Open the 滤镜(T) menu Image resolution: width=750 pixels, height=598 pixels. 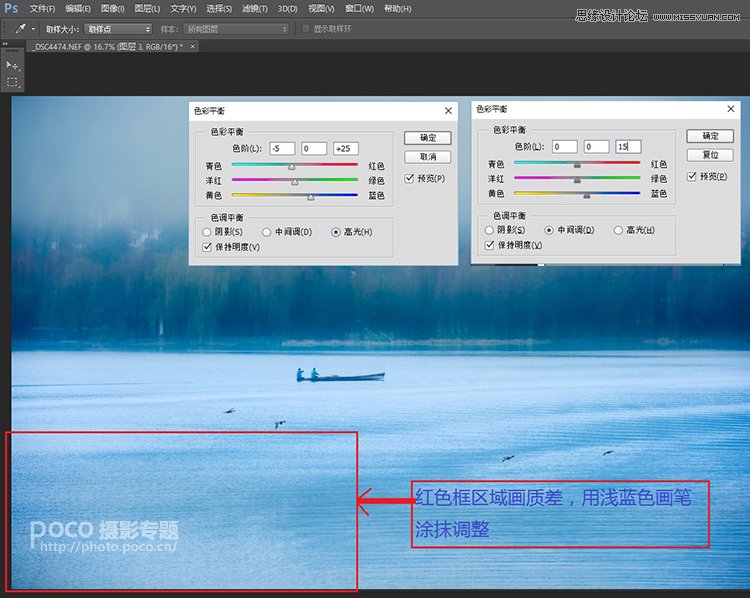click(x=254, y=9)
